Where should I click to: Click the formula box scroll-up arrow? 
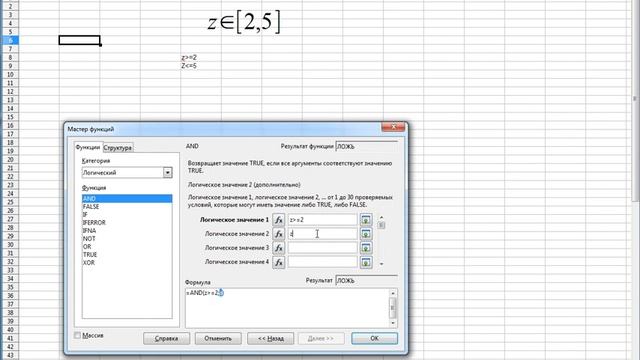(x=393, y=293)
